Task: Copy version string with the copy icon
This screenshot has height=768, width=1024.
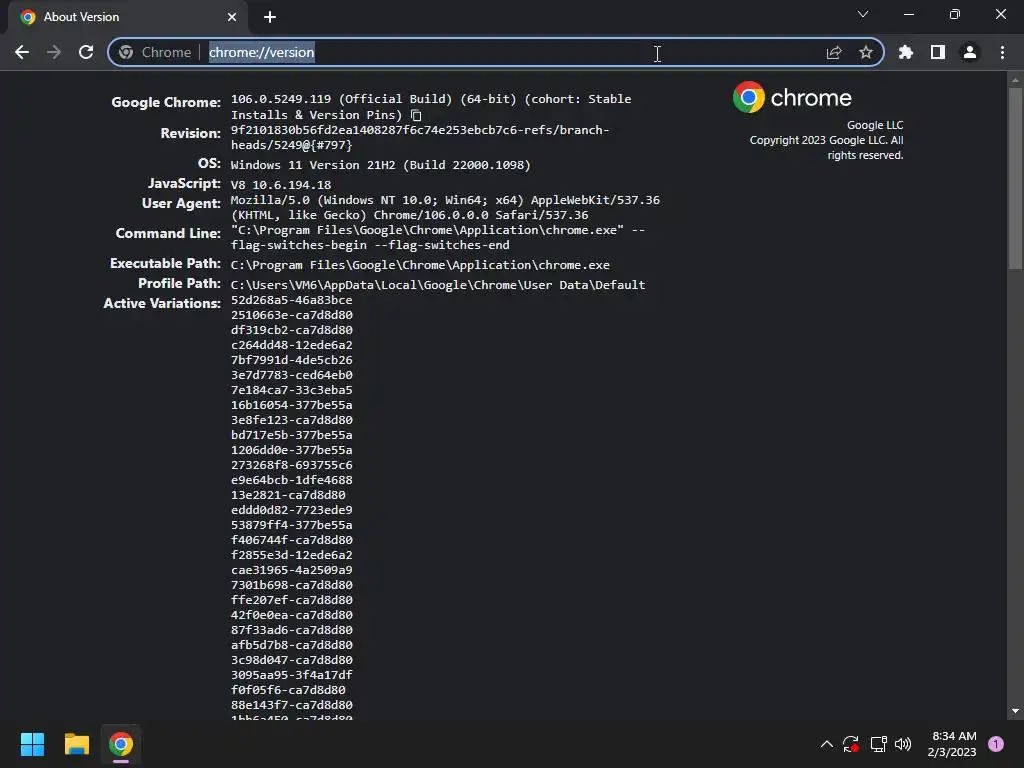Action: 416,116
